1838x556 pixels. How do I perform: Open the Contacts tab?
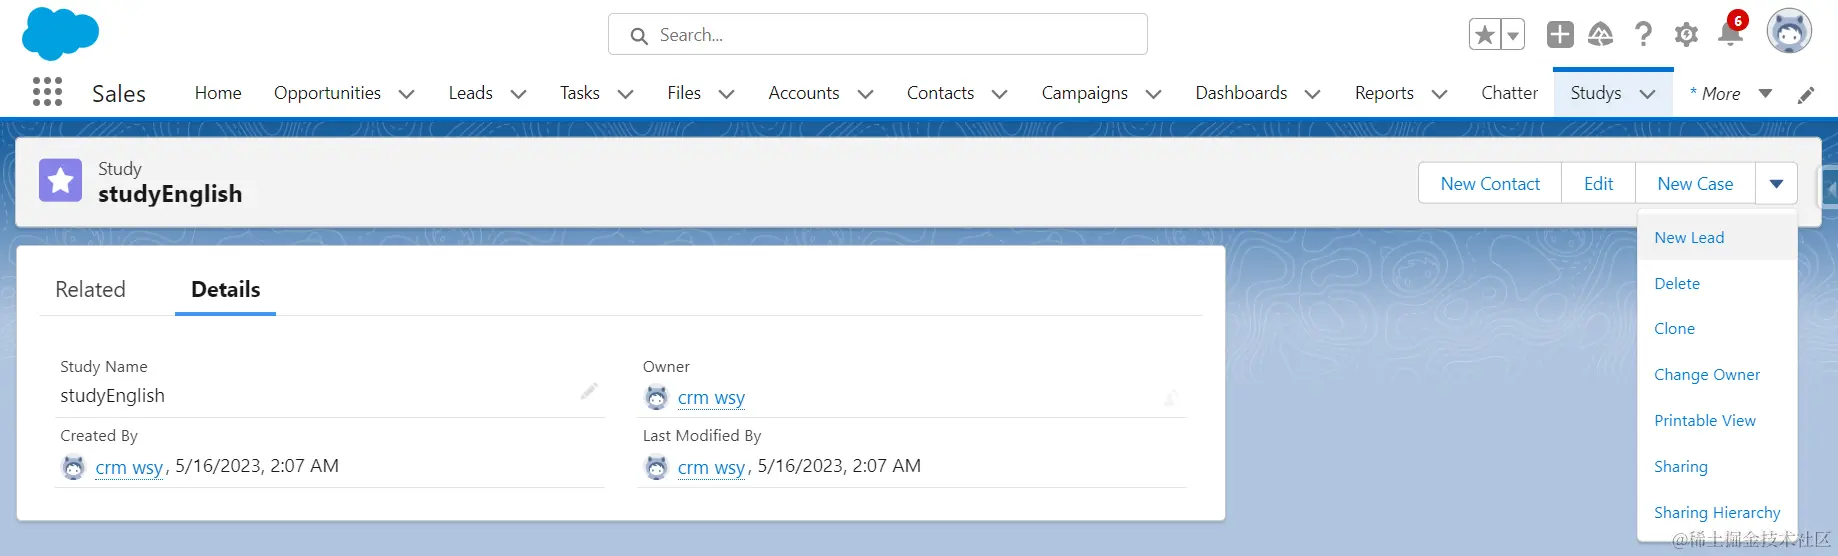(x=940, y=93)
